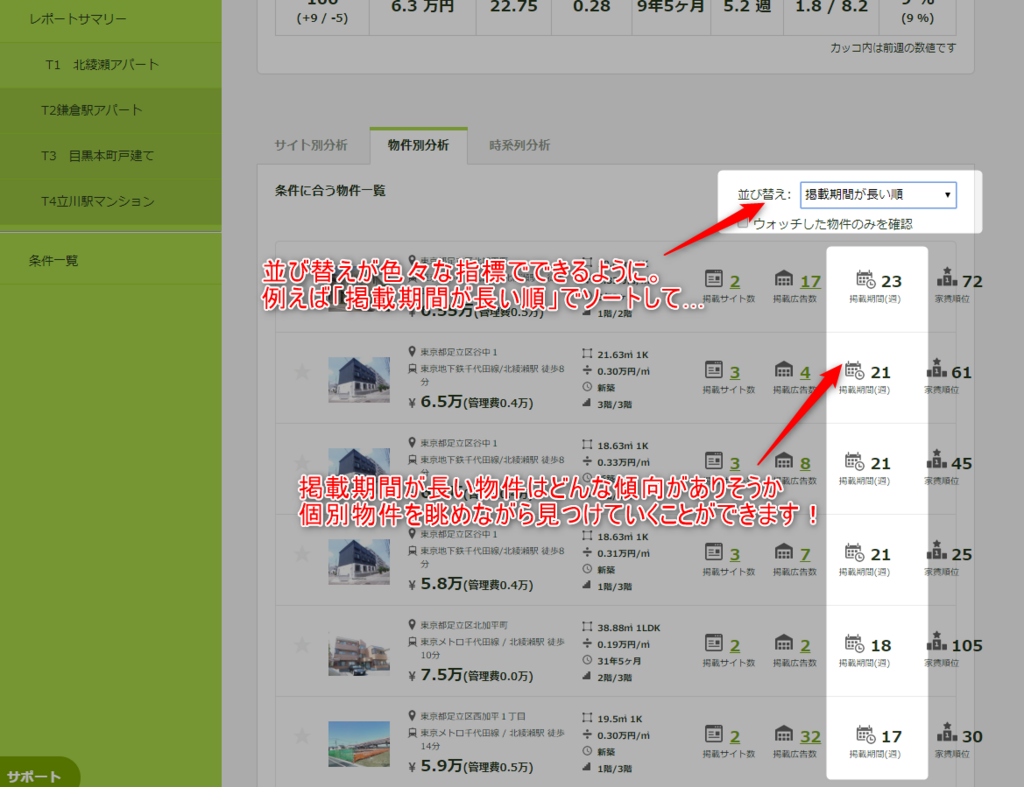Viewport: 1024px width, 787px height.
Task: Click the ad-count building icon beside 8
Action: (784, 461)
